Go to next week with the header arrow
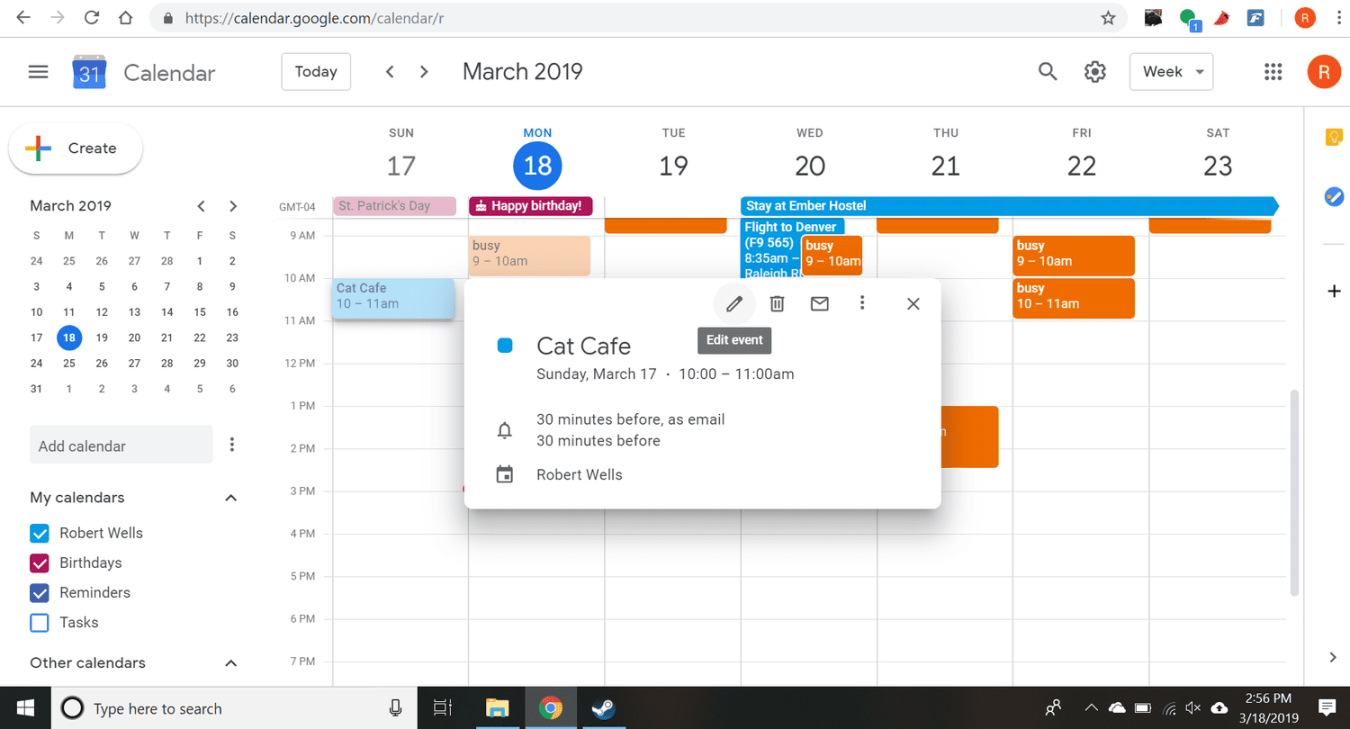Image resolution: width=1350 pixels, height=729 pixels. [x=424, y=72]
